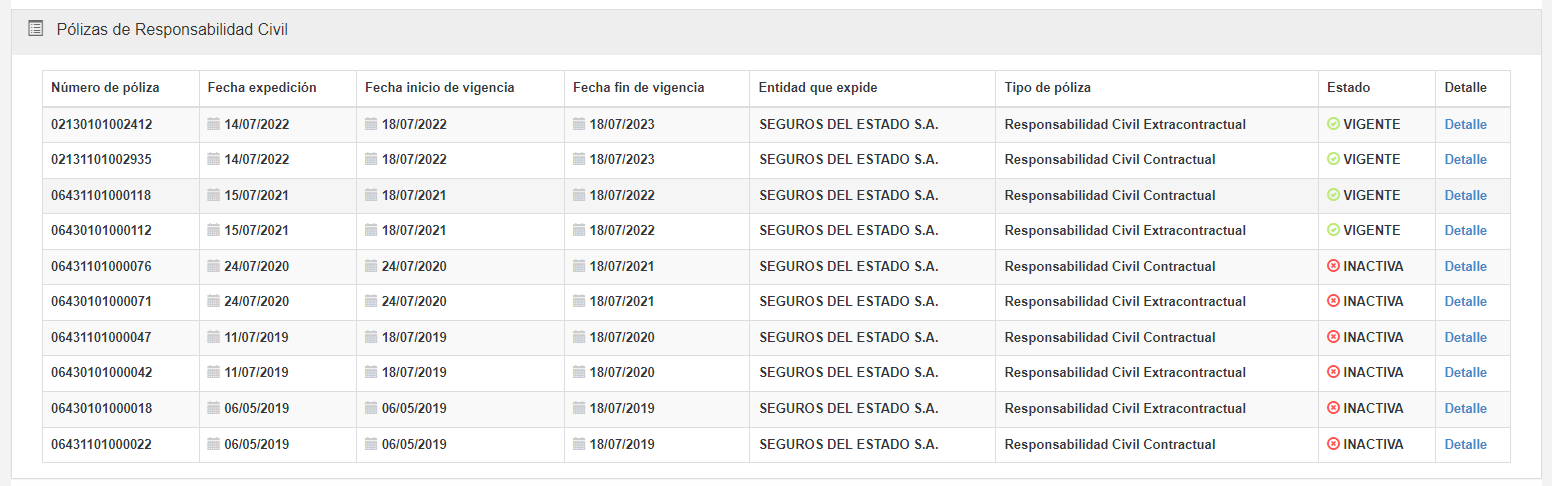The height and width of the screenshot is (486, 1552).
Task: Click calendar icon beside inicio de vigencia for policy 02131101002935
Action: [371, 159]
